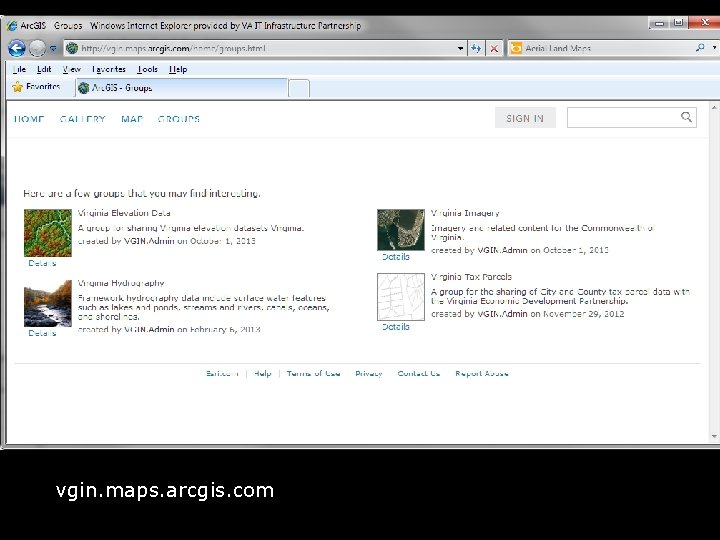Viewport: 720px width, 540px height.
Task: Click the Internet Explorer title bar icon
Action: [12, 26]
